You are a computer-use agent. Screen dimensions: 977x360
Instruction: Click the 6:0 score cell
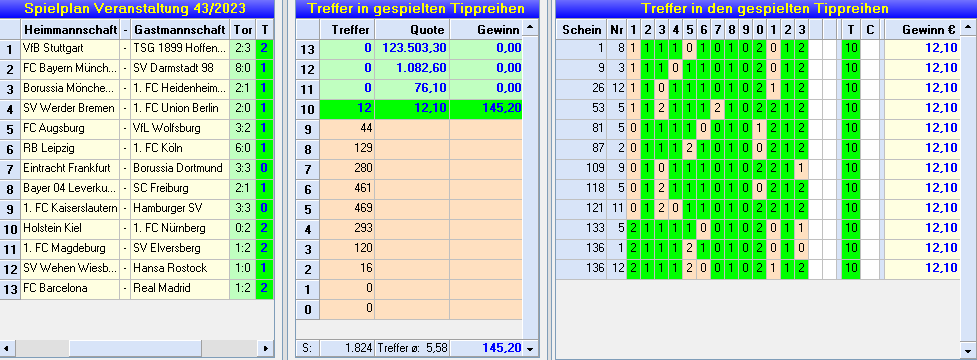[x=243, y=148]
